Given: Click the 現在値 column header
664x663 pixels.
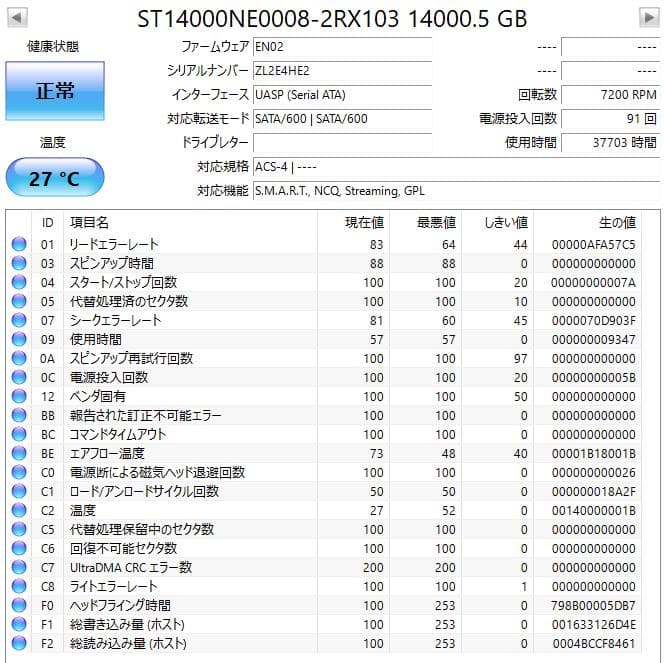Looking at the screenshot, I should coord(354,223).
